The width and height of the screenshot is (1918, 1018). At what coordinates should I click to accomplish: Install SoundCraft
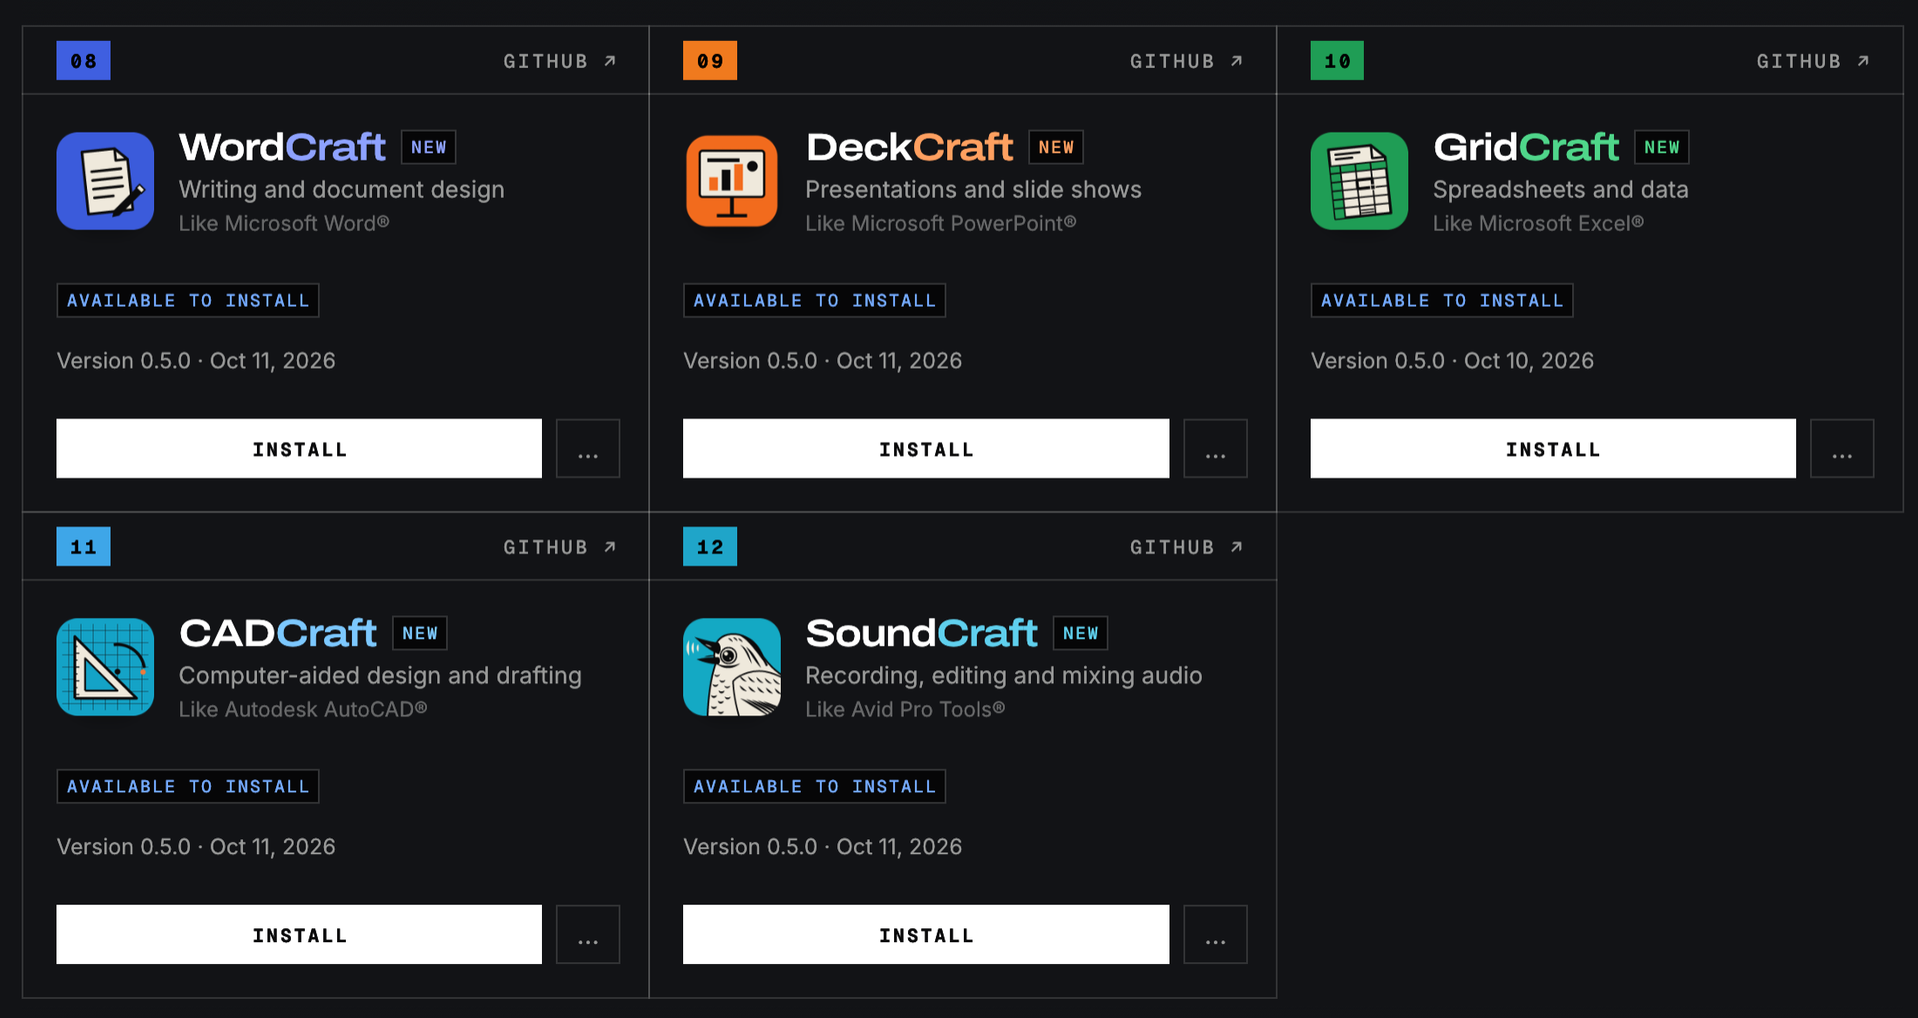[926, 935]
